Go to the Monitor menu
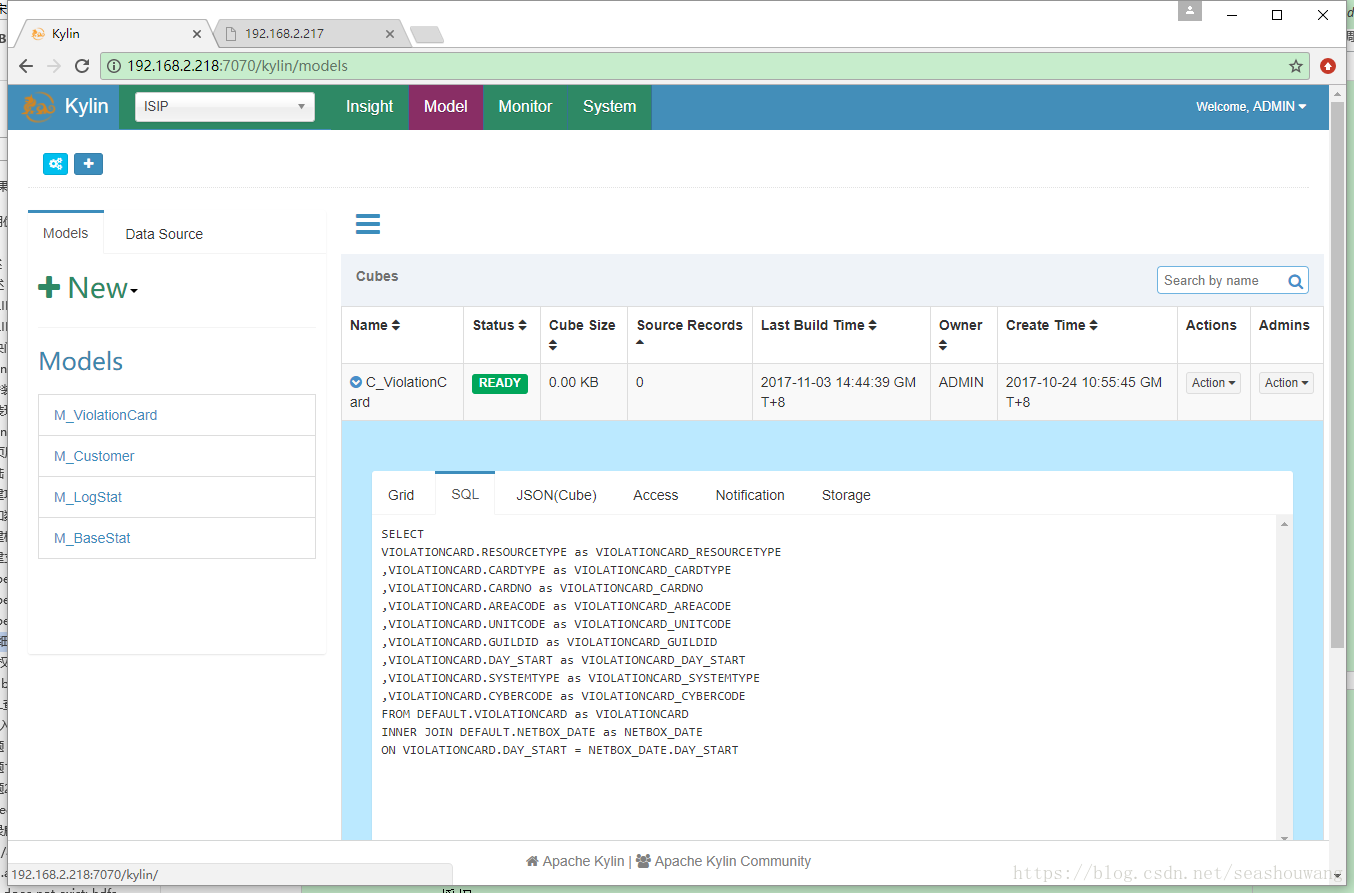The width and height of the screenshot is (1354, 893). coord(525,107)
